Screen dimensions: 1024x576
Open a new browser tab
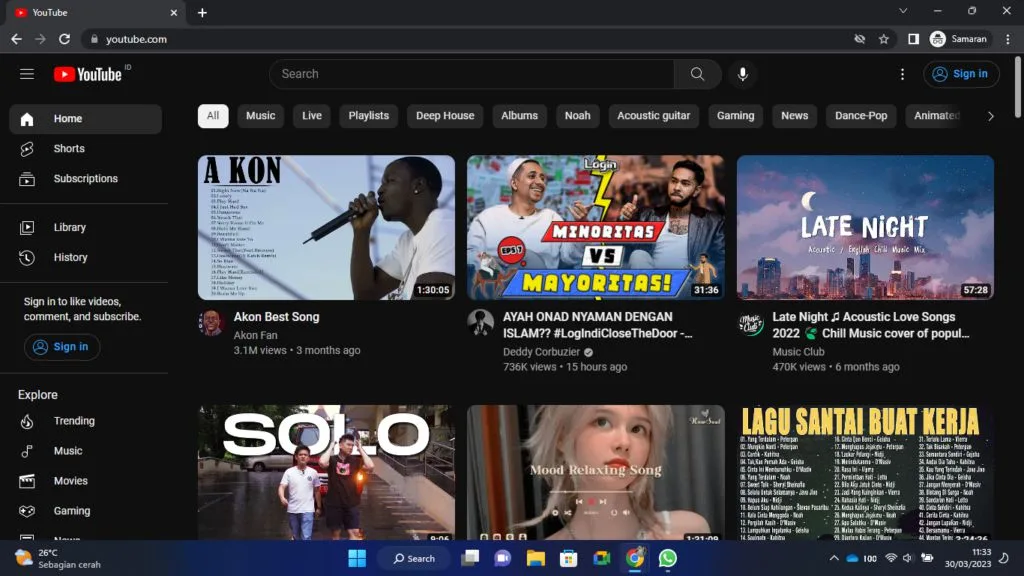coord(202,12)
